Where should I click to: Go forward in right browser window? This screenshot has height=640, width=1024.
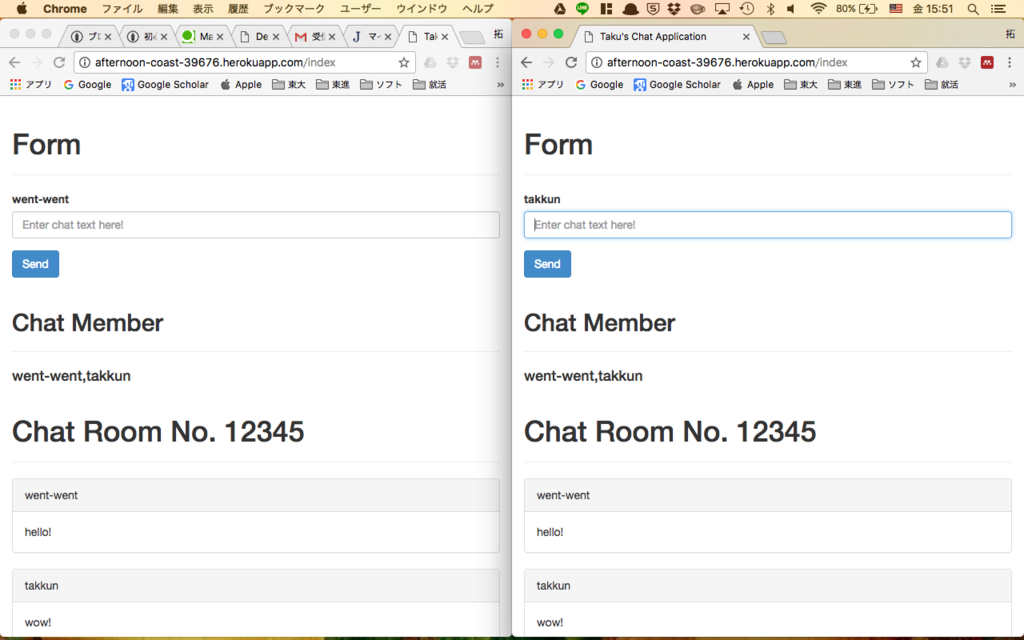549,62
